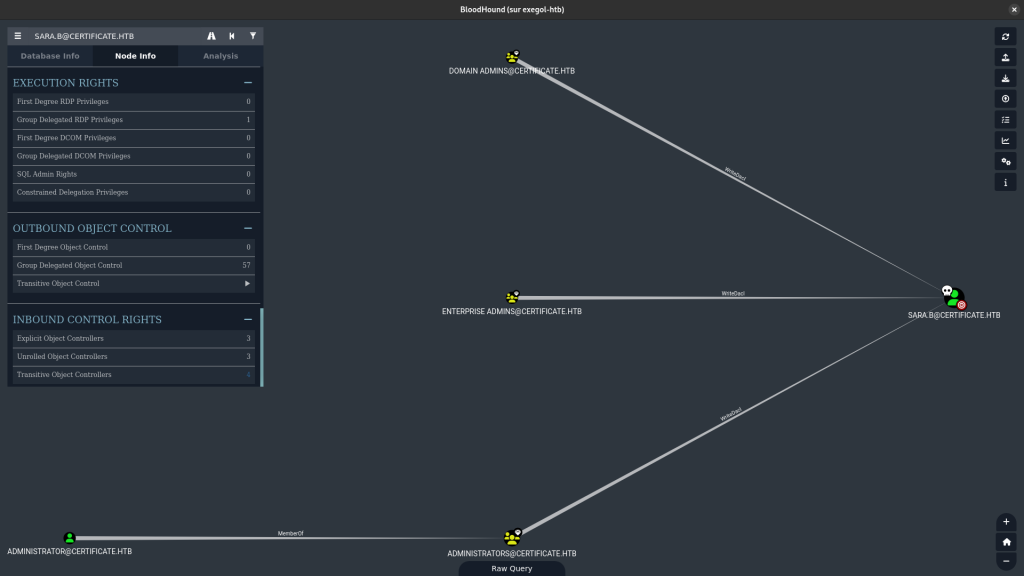
Task: Click the Group Delegated RDP Privileges row
Action: (134, 120)
